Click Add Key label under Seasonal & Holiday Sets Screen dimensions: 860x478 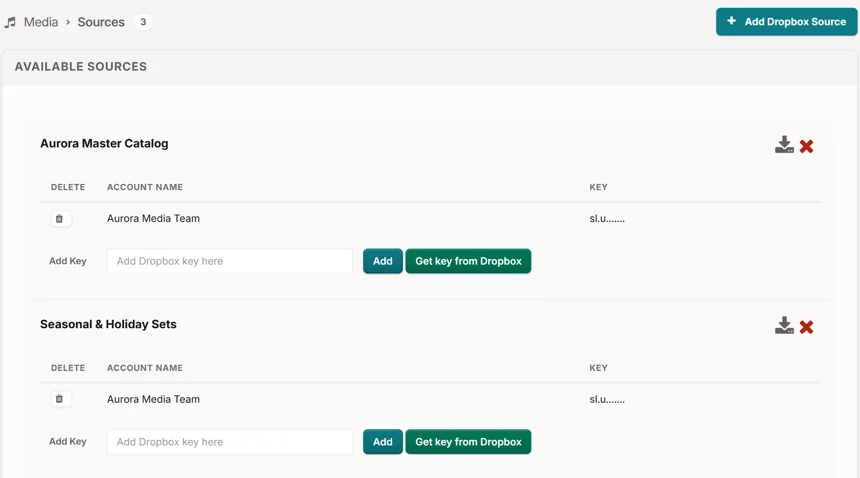click(68, 441)
